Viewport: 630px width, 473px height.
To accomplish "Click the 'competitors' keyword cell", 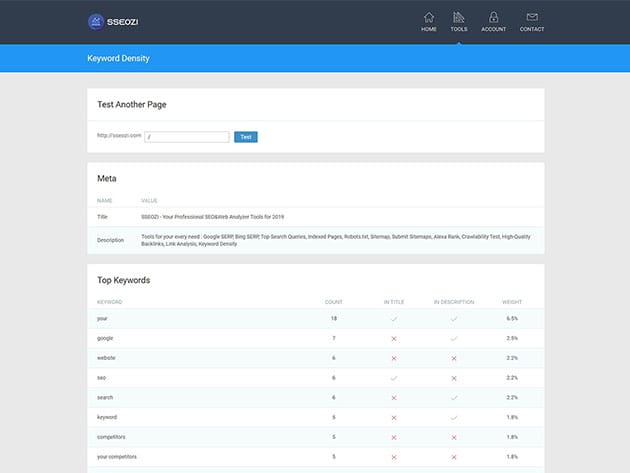I will tap(111, 436).
